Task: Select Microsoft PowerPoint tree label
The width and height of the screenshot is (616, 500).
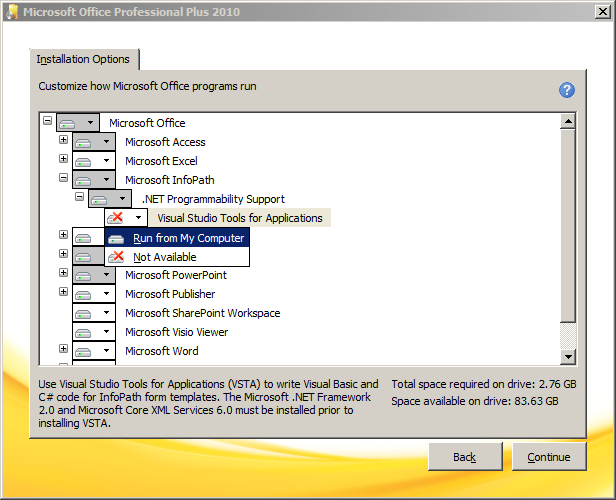Action: pos(176,275)
